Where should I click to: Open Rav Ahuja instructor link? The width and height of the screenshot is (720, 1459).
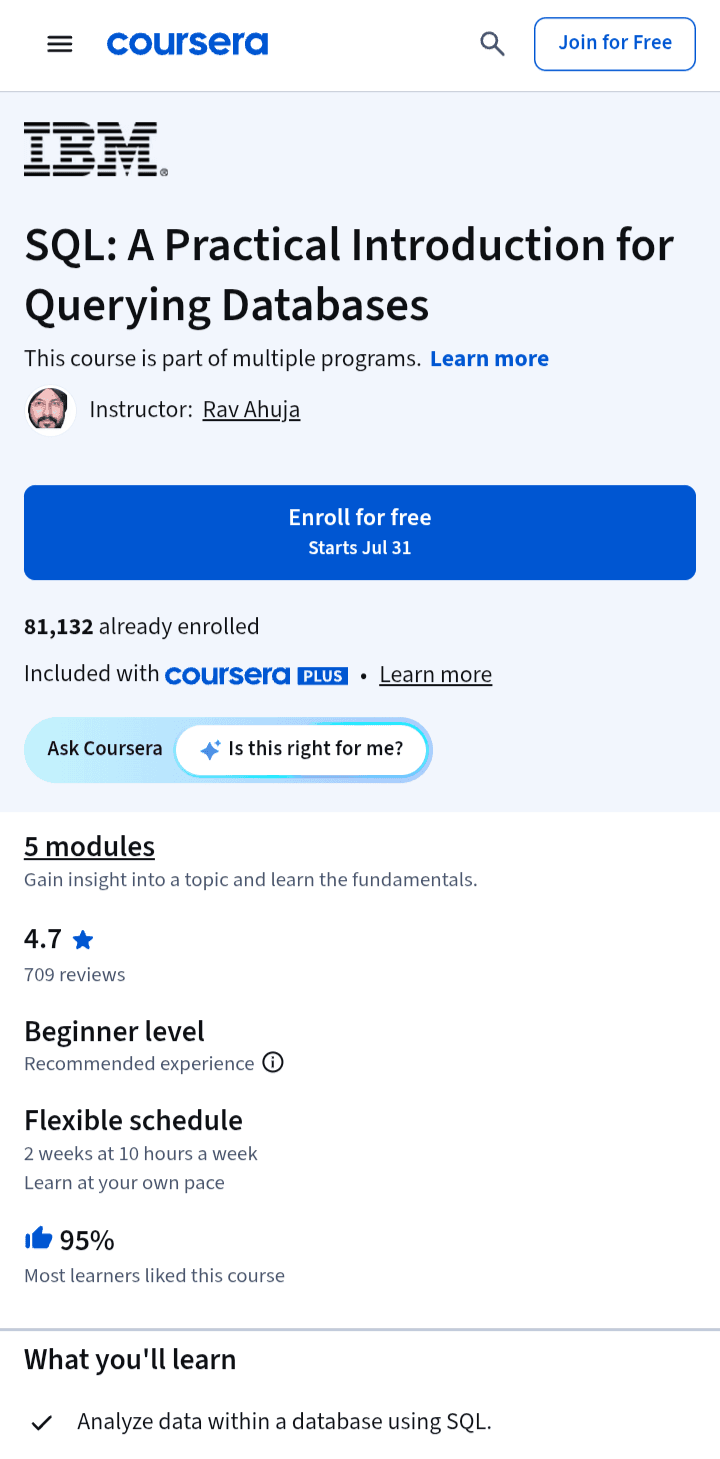[x=251, y=410]
